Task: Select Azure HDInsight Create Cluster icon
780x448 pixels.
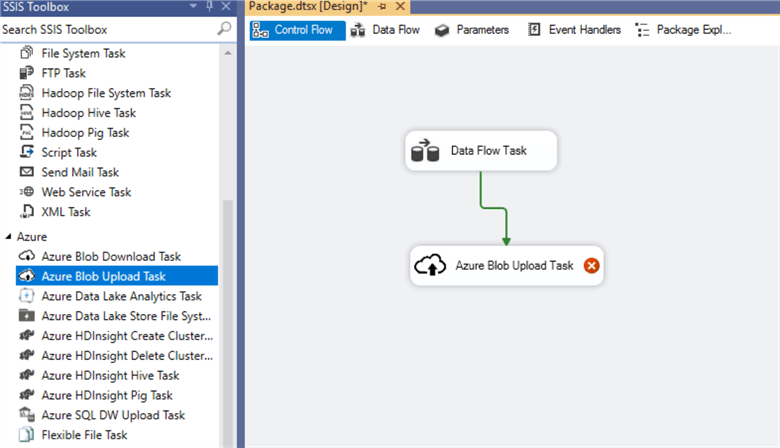Action: pyautogui.click(x=26, y=335)
